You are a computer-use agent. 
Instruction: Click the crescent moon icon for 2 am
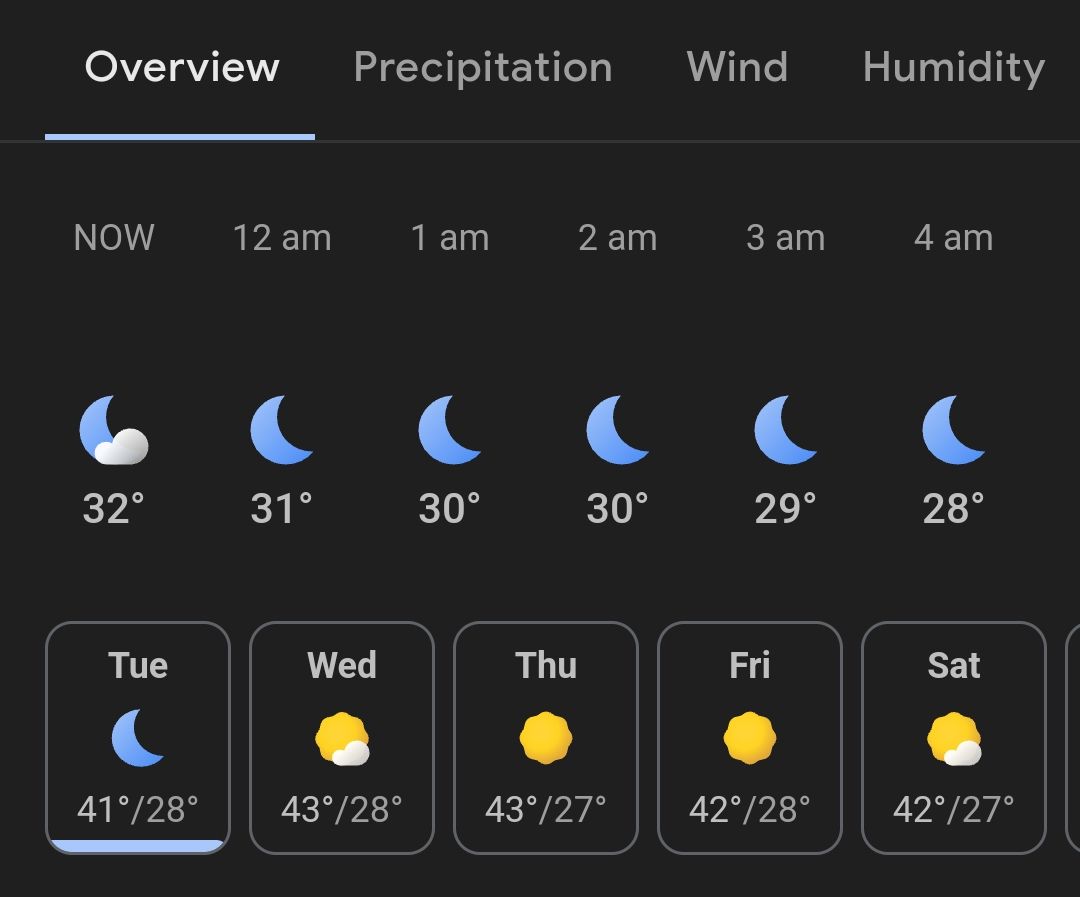pos(618,430)
